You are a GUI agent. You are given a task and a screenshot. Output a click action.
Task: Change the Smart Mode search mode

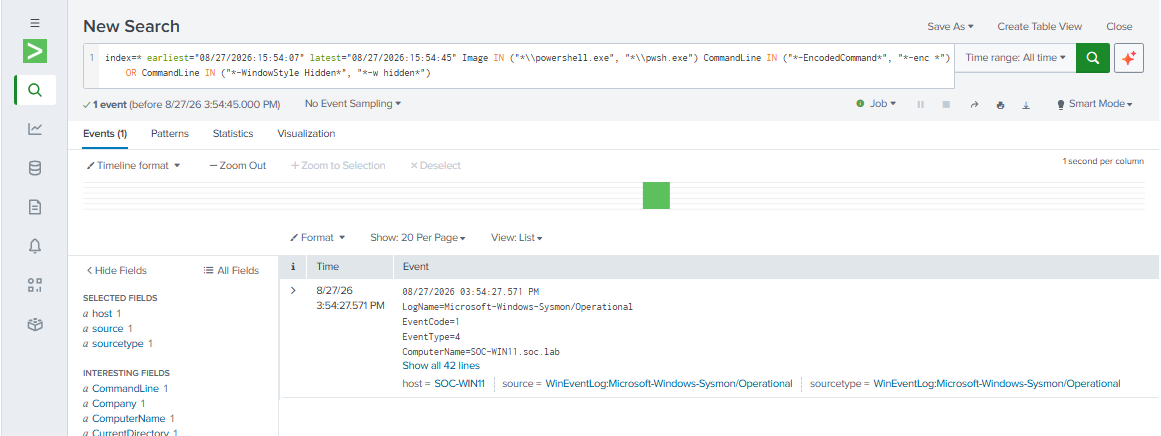point(1094,104)
